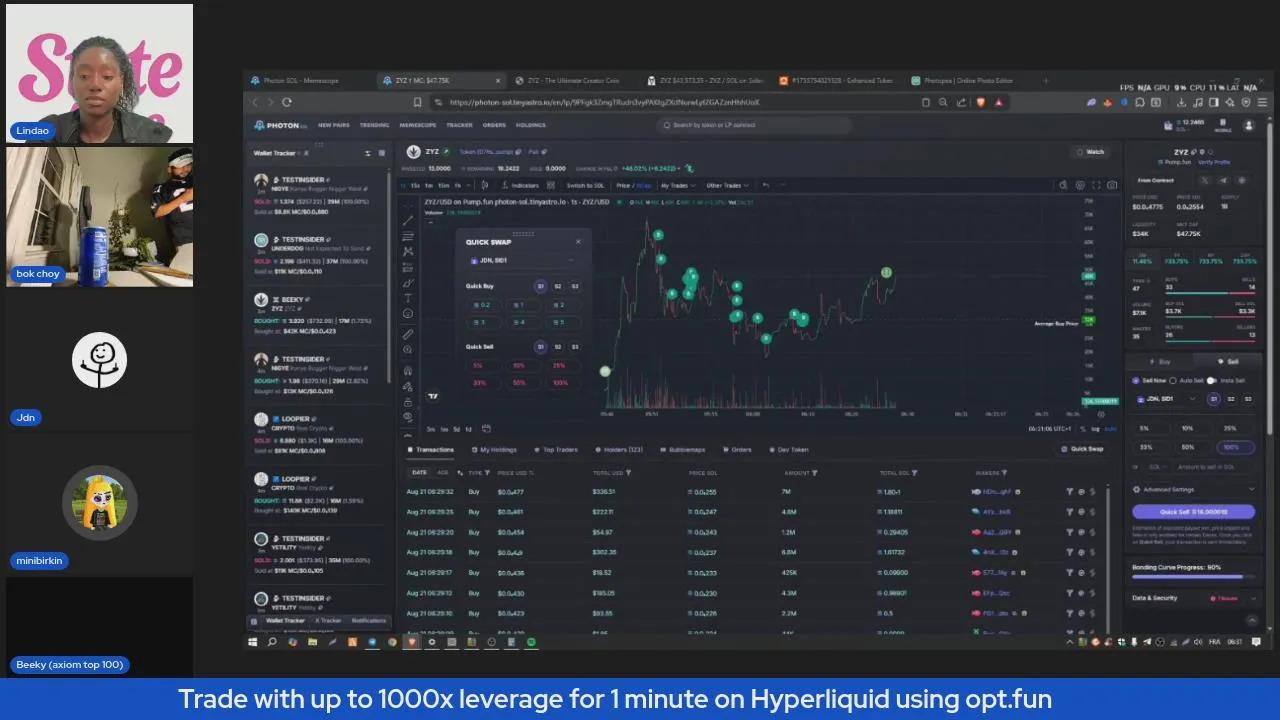The width and height of the screenshot is (1280, 720).
Task: Select S2 preset in Quick Buy
Action: click(559, 286)
